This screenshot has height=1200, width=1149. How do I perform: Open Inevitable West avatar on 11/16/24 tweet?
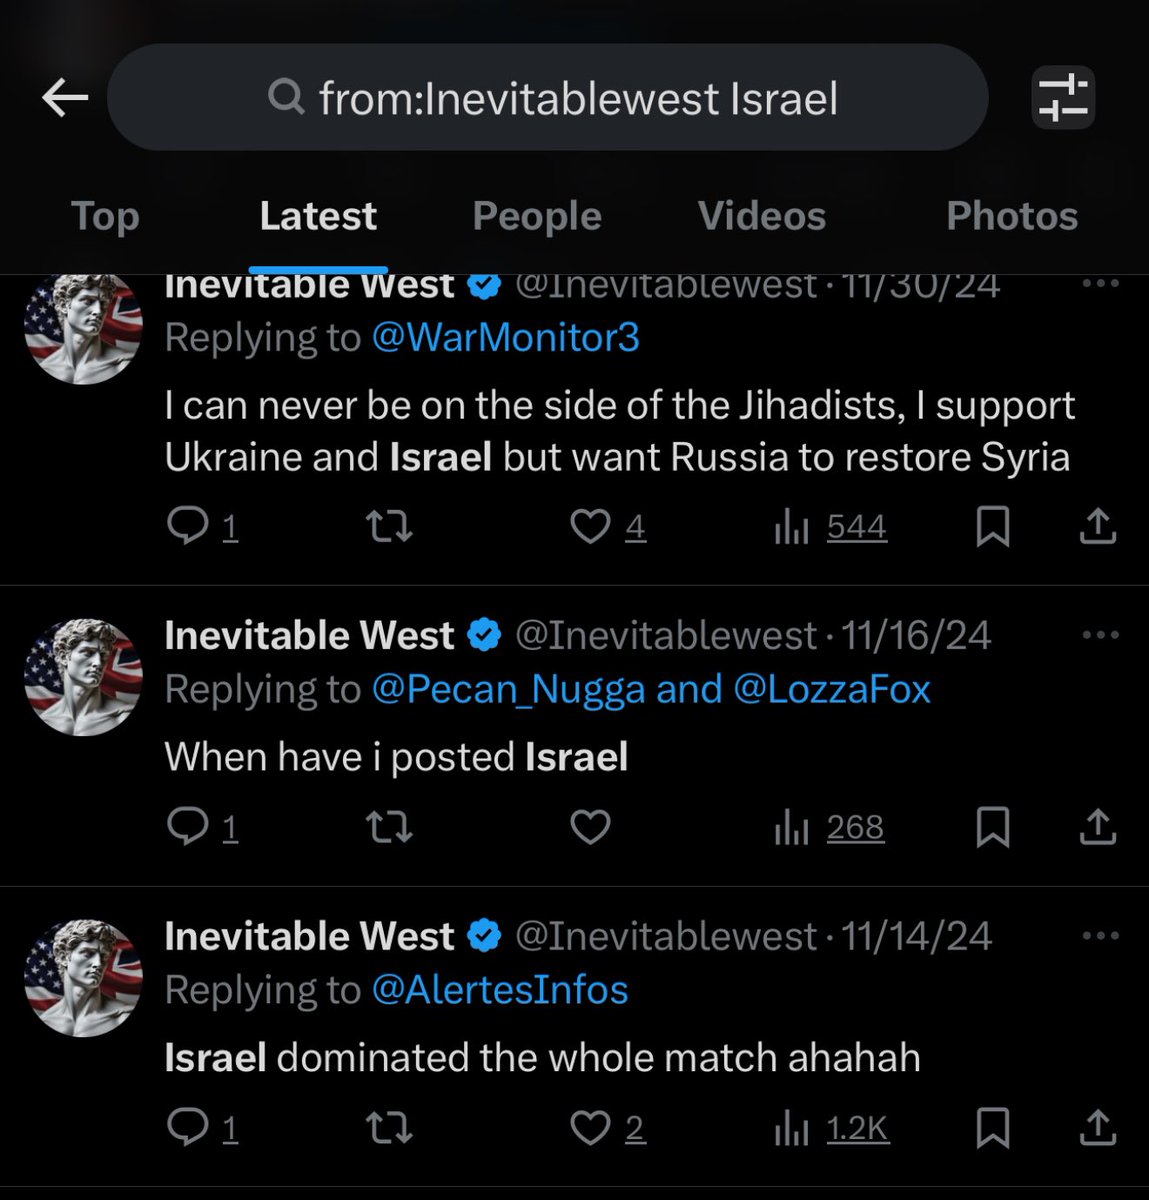pos(84,677)
